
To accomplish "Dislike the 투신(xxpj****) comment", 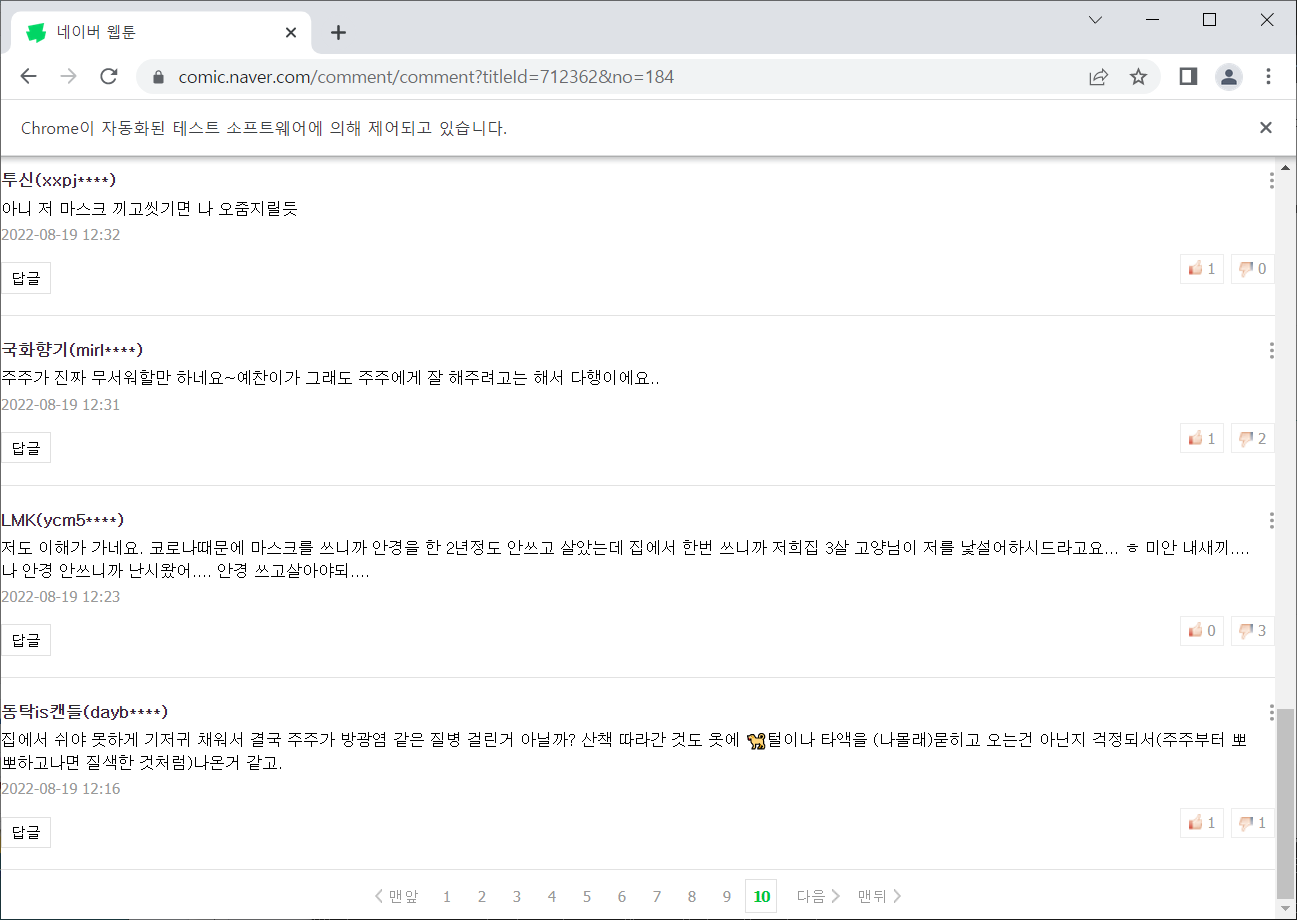I will pos(1253,268).
